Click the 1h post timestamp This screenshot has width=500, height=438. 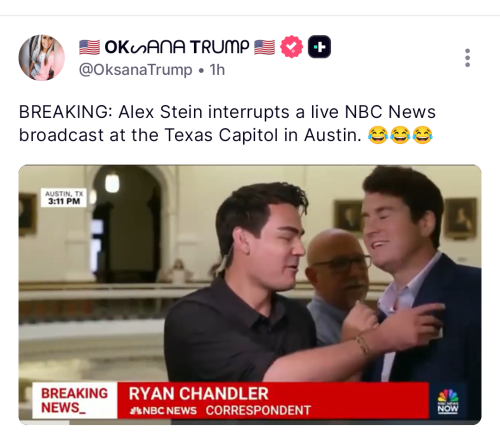217,70
